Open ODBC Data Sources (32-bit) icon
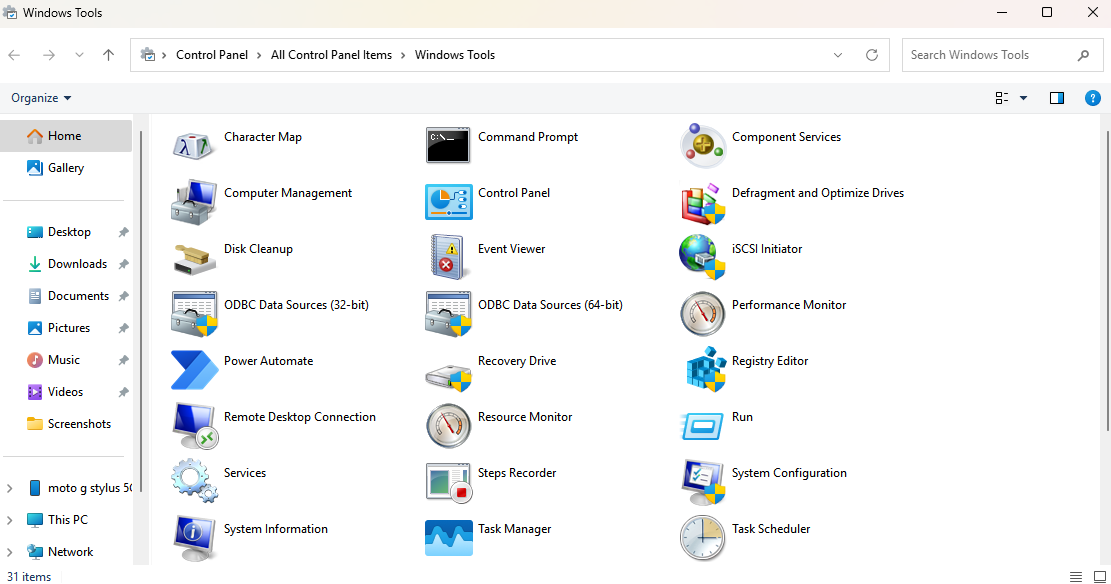The height and width of the screenshot is (584, 1111). [x=193, y=313]
